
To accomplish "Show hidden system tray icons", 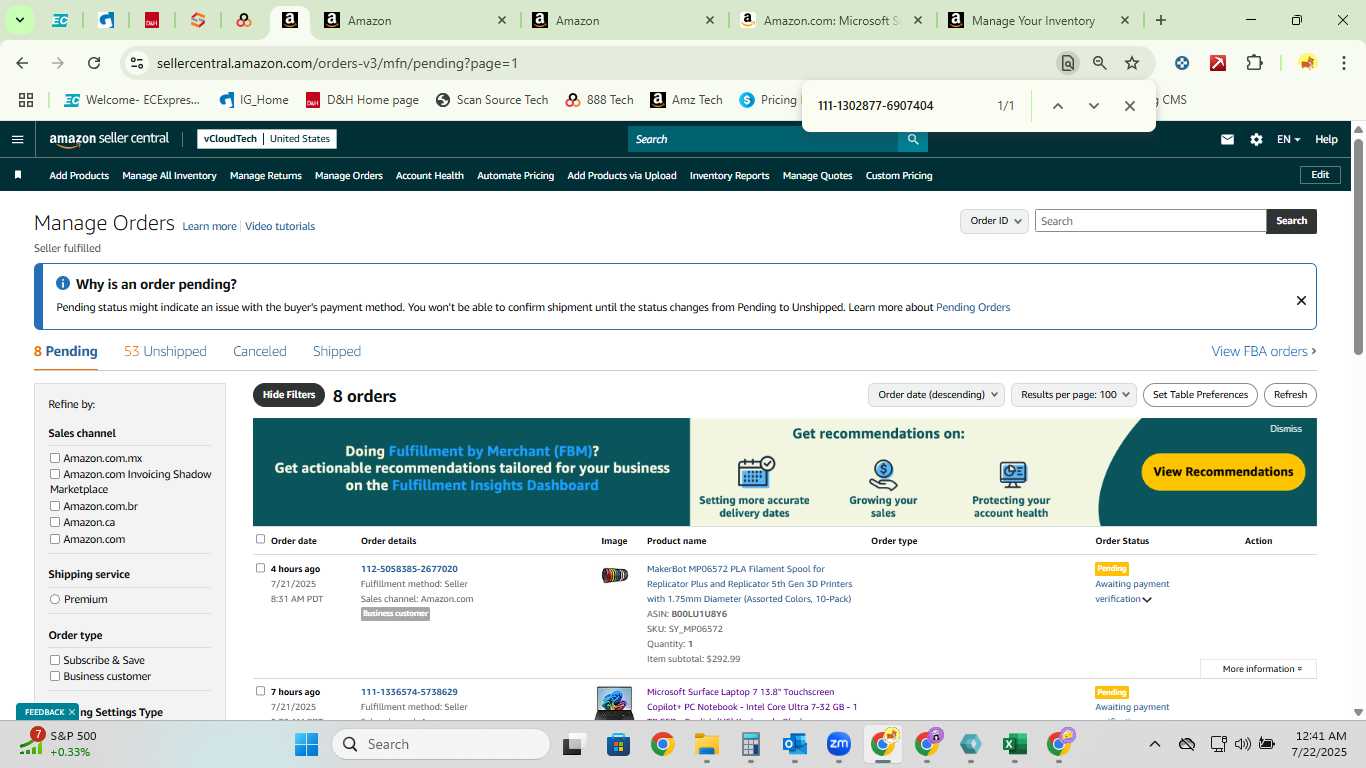I will (1154, 744).
